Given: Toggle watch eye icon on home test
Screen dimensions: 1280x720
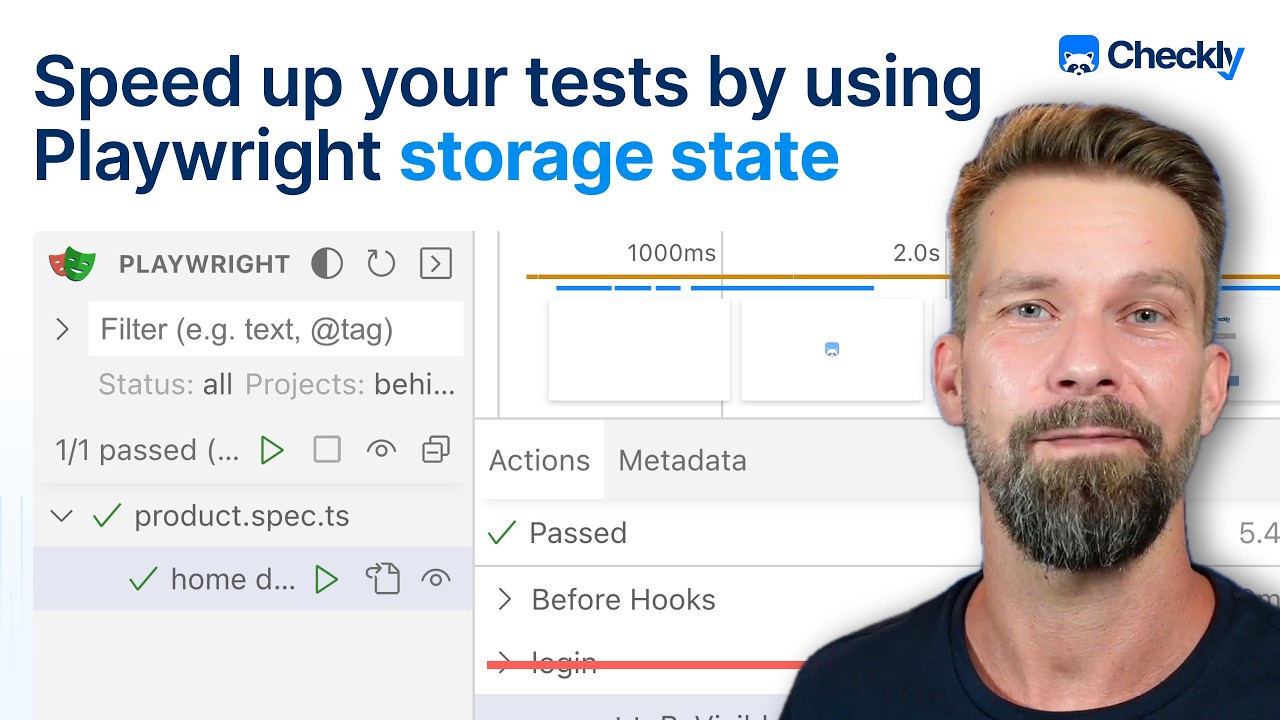Looking at the screenshot, I should pyautogui.click(x=436, y=579).
